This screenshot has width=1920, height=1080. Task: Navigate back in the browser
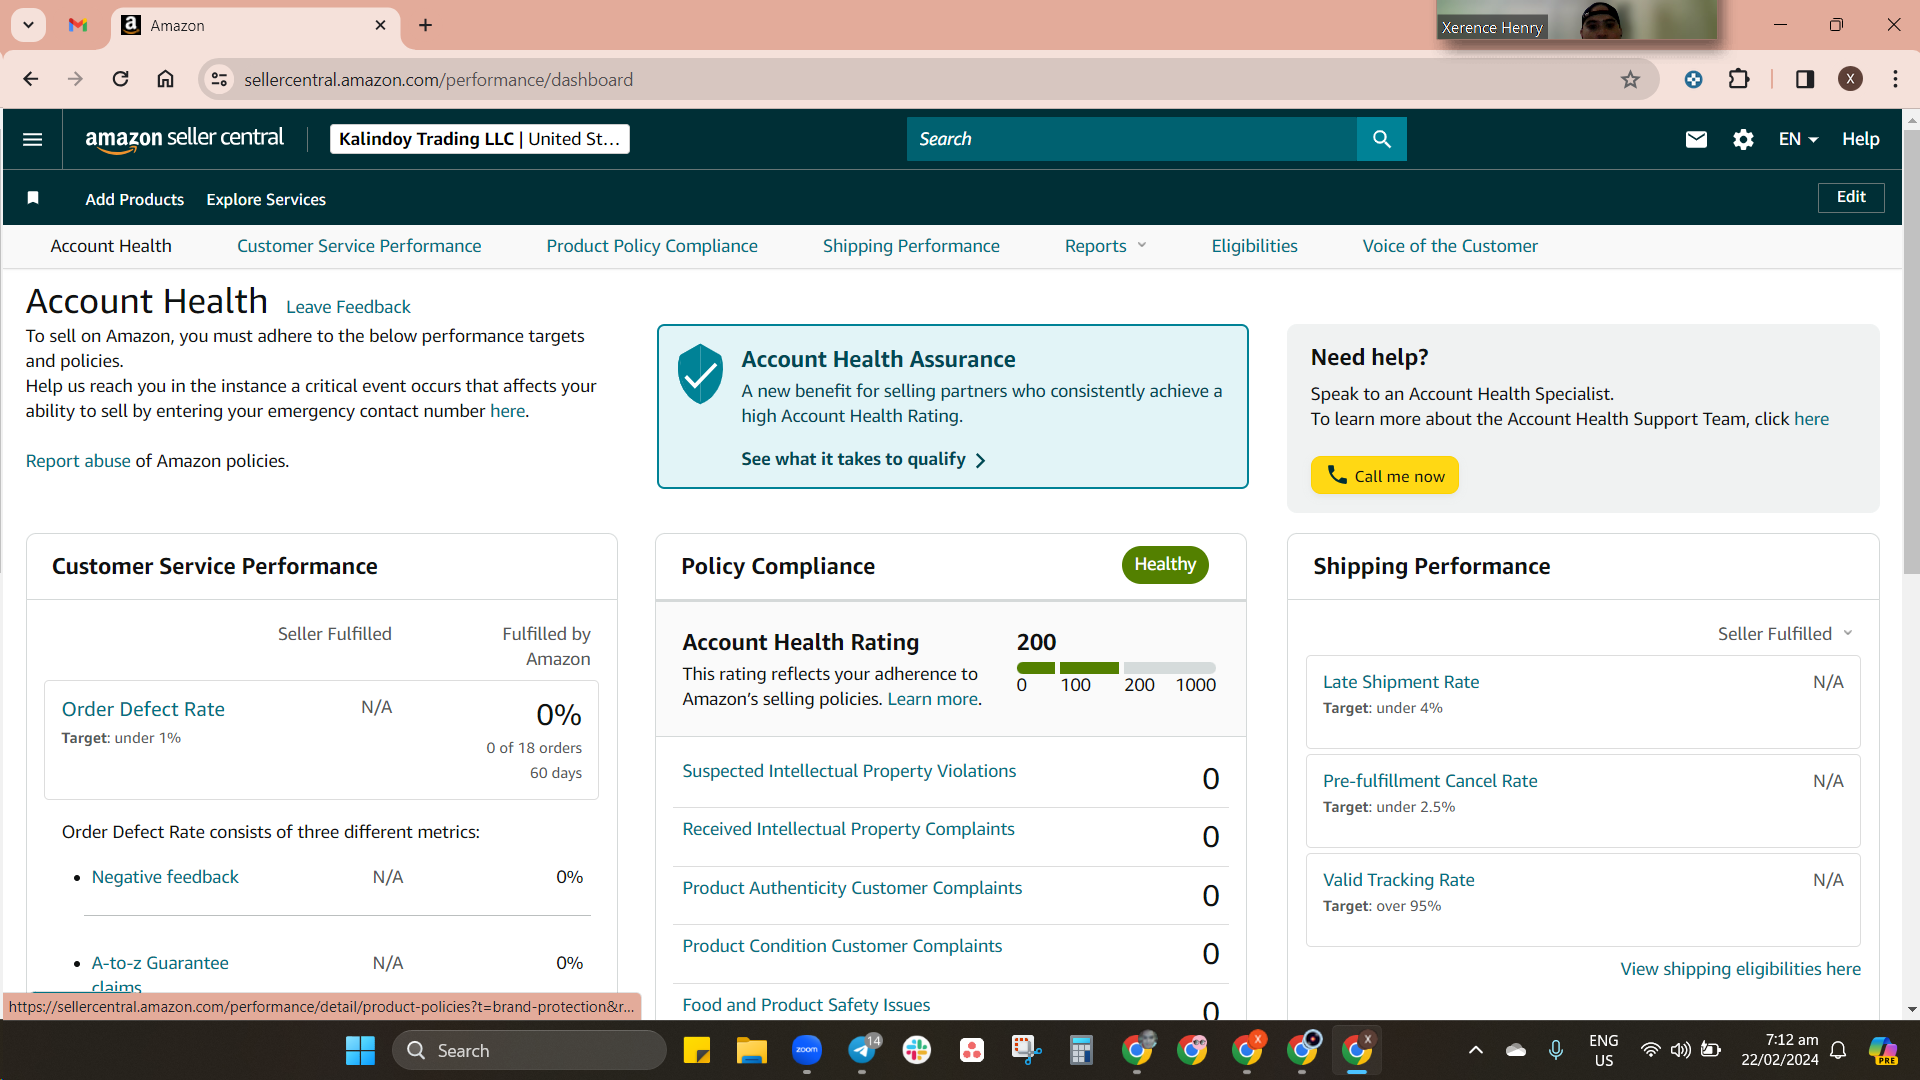coord(31,79)
